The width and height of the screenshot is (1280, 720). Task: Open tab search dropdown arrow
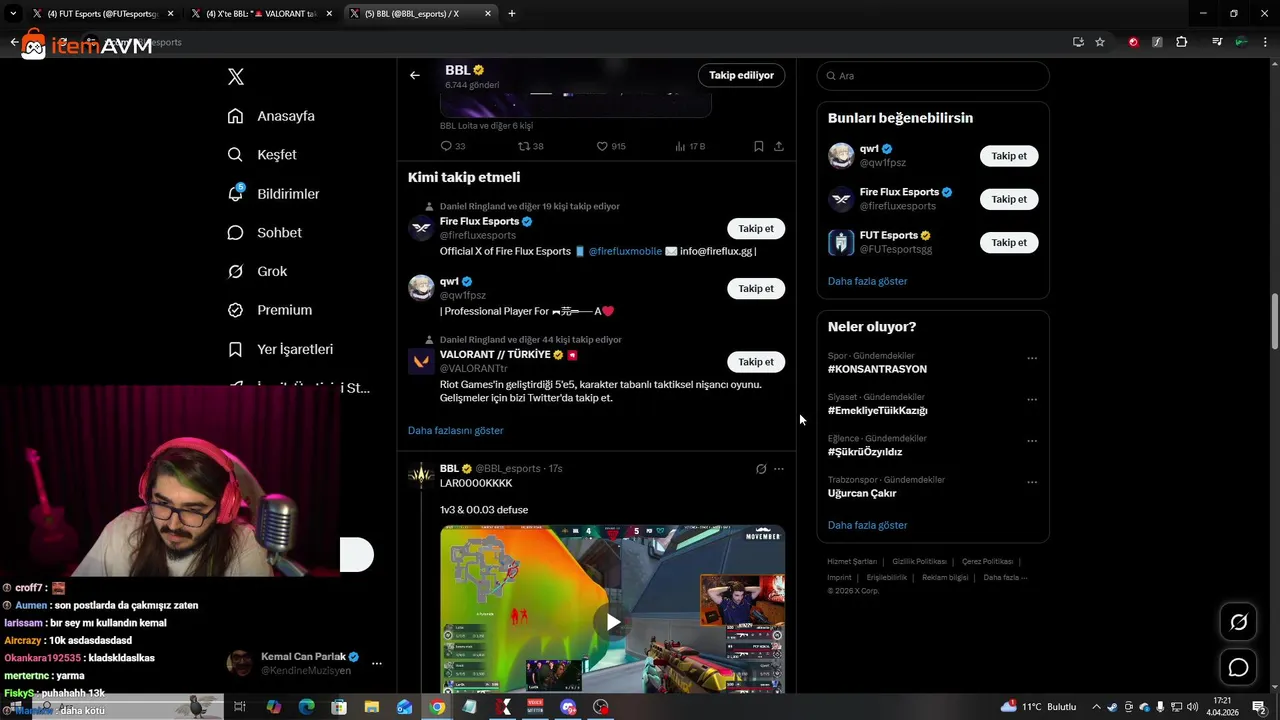click(13, 14)
